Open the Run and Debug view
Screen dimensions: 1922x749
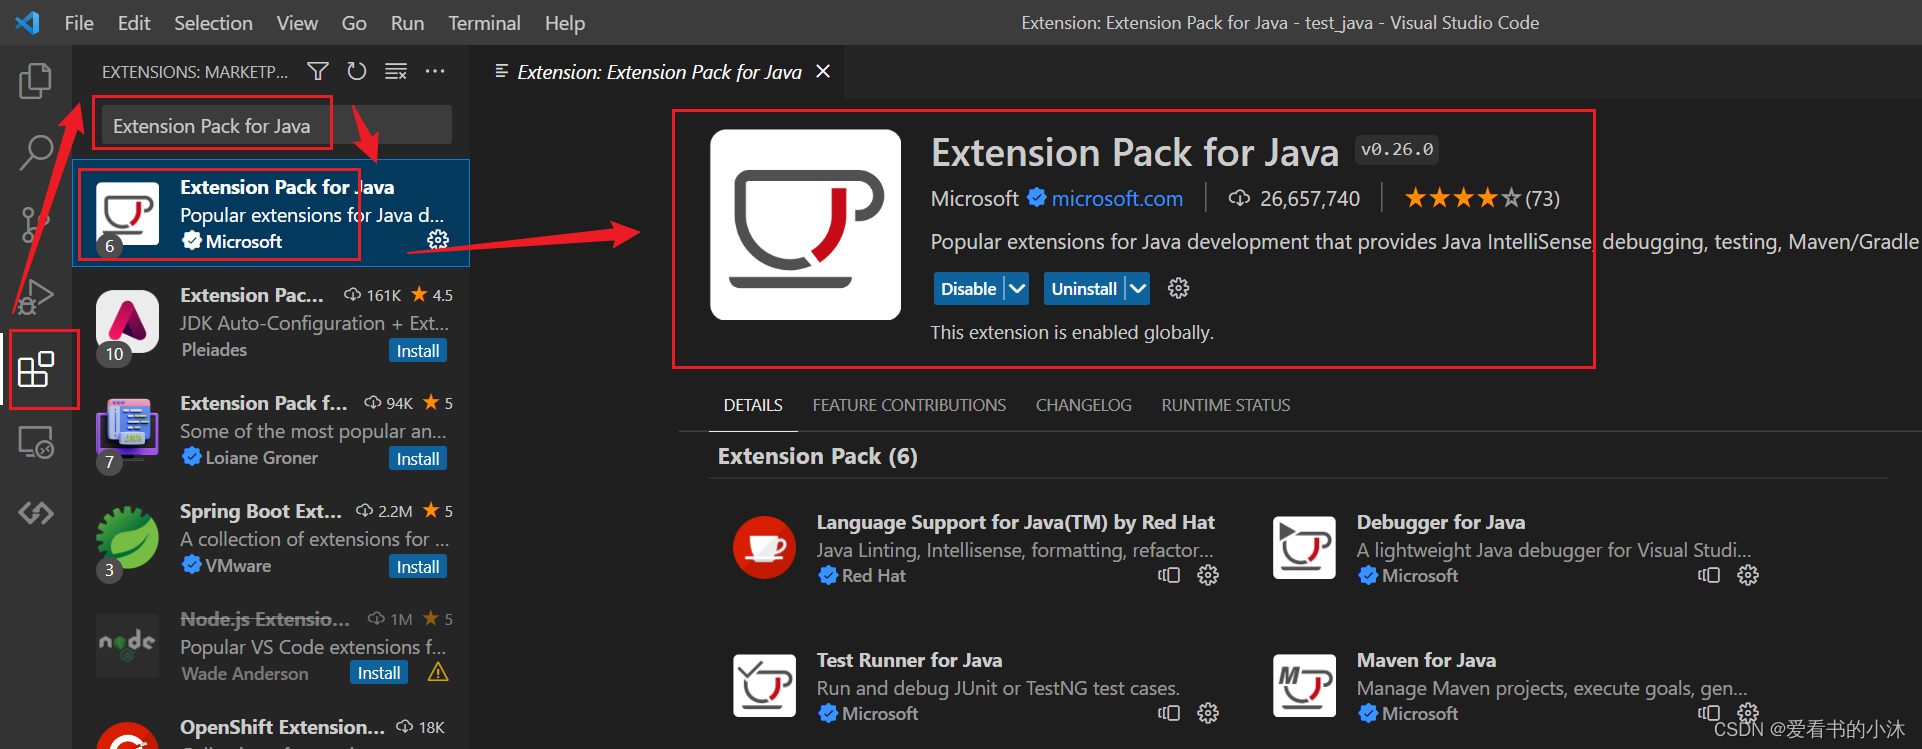(x=35, y=297)
